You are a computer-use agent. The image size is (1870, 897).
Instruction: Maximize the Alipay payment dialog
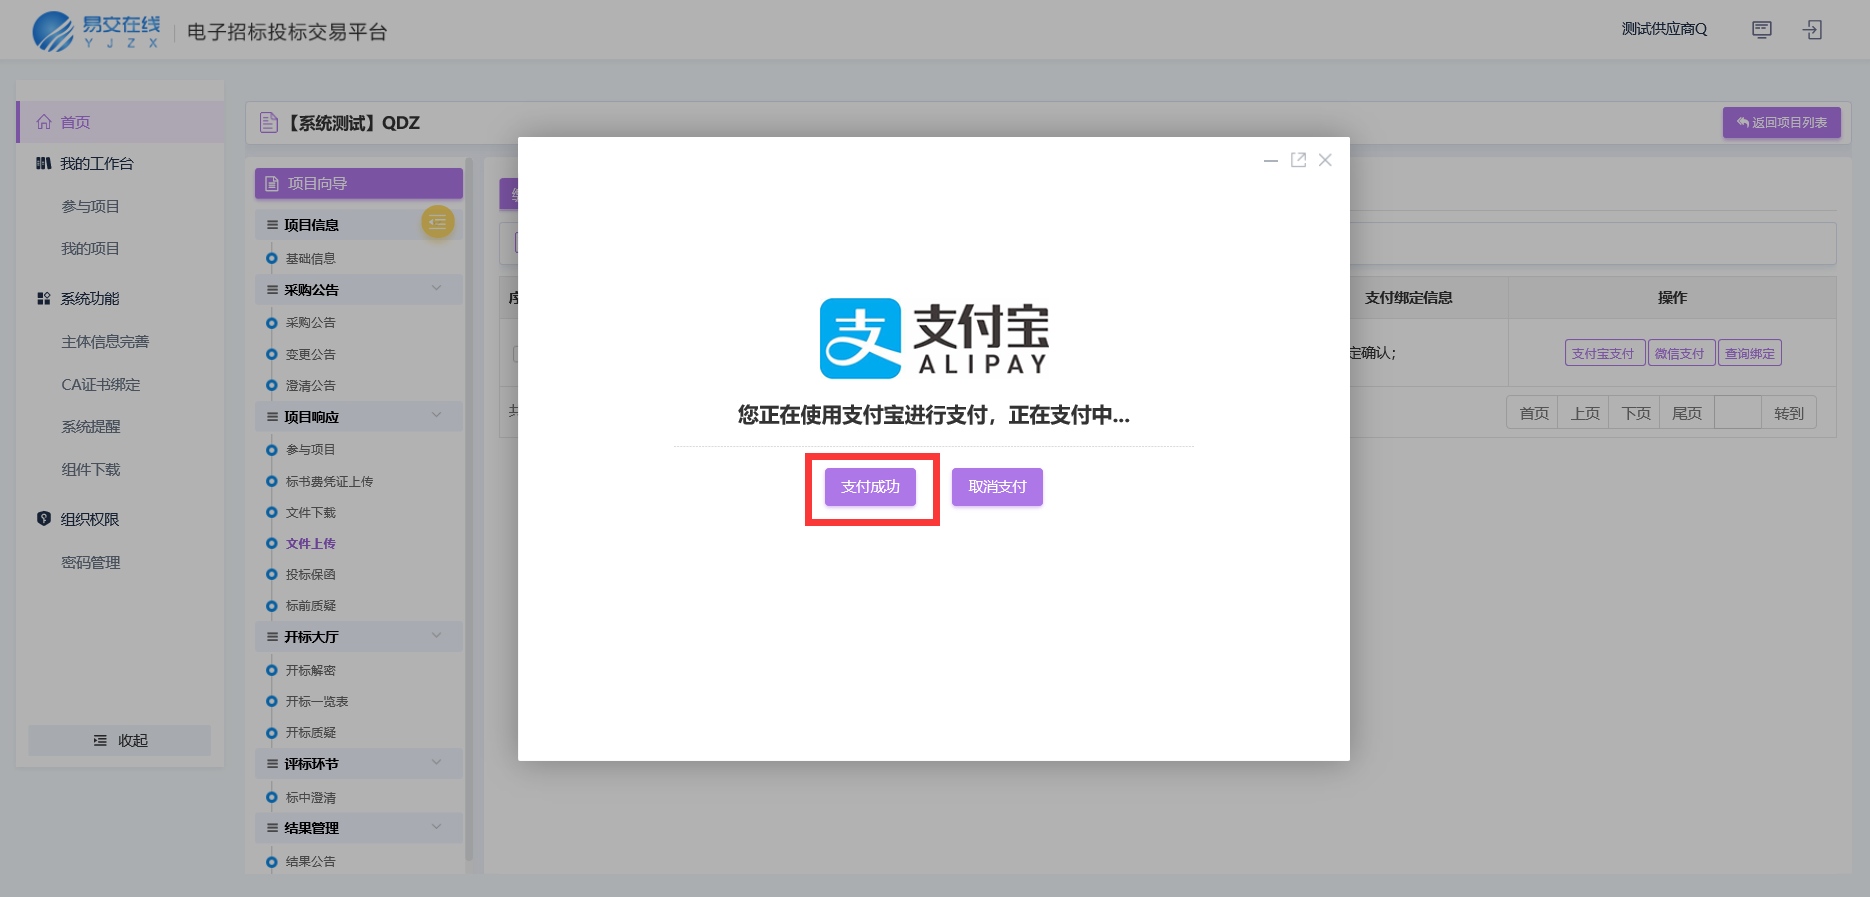coord(1298,160)
